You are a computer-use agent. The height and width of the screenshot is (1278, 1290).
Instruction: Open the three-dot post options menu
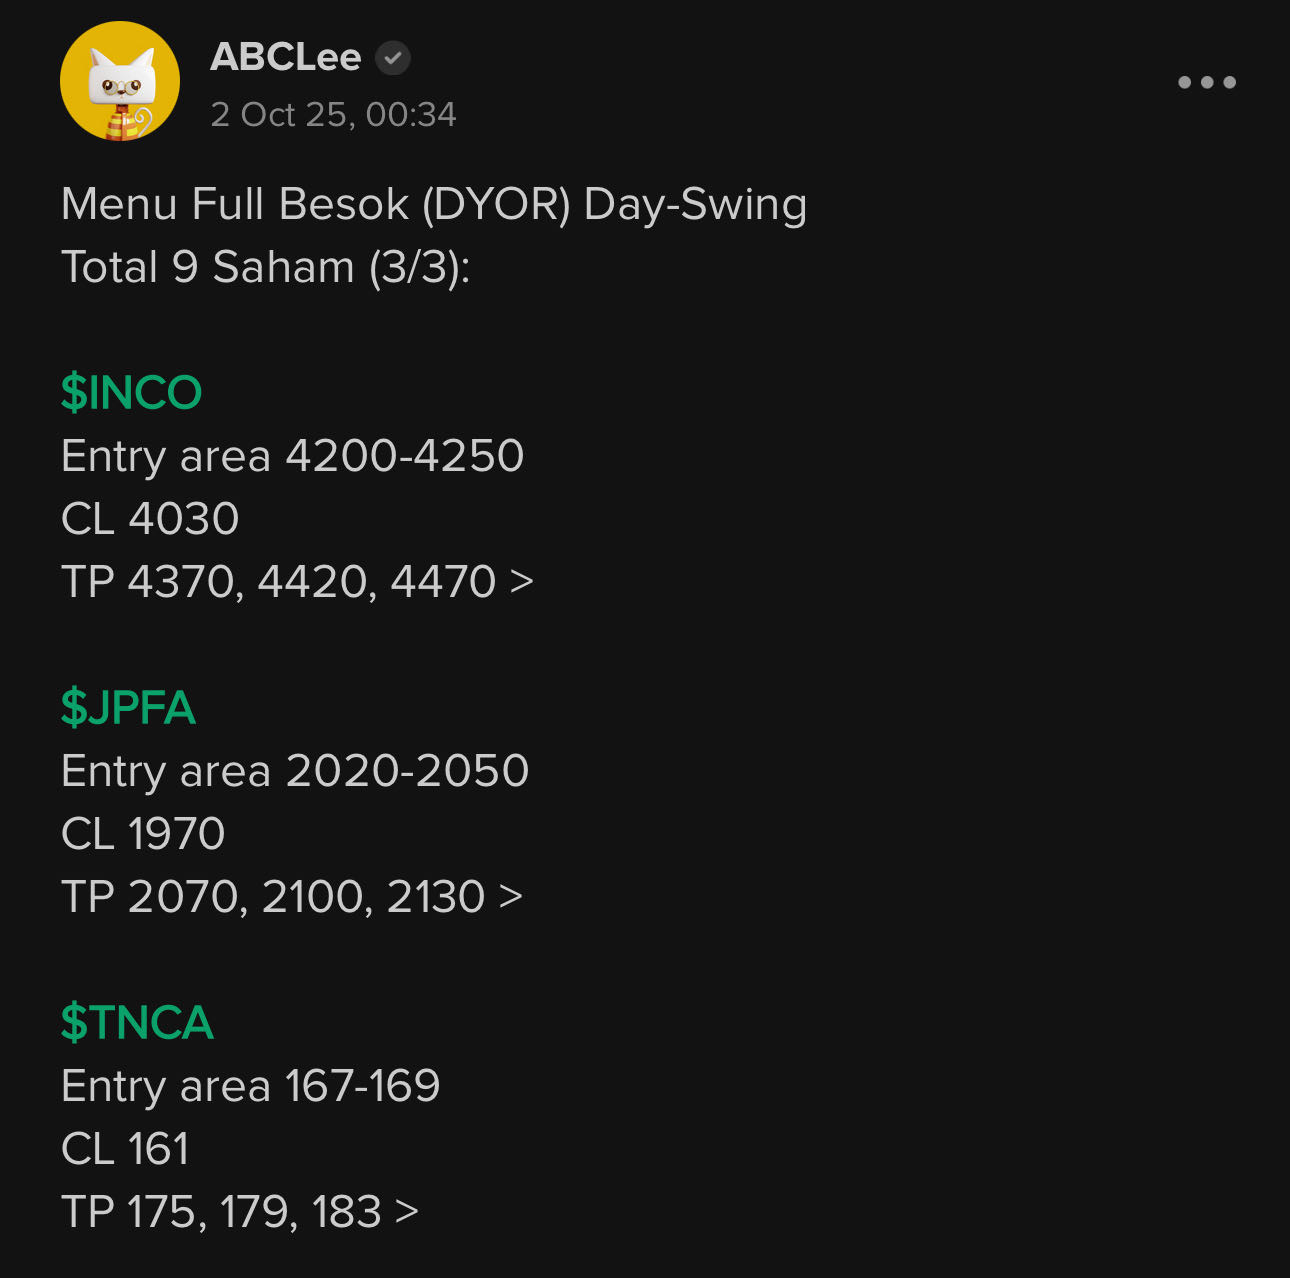point(1206,82)
